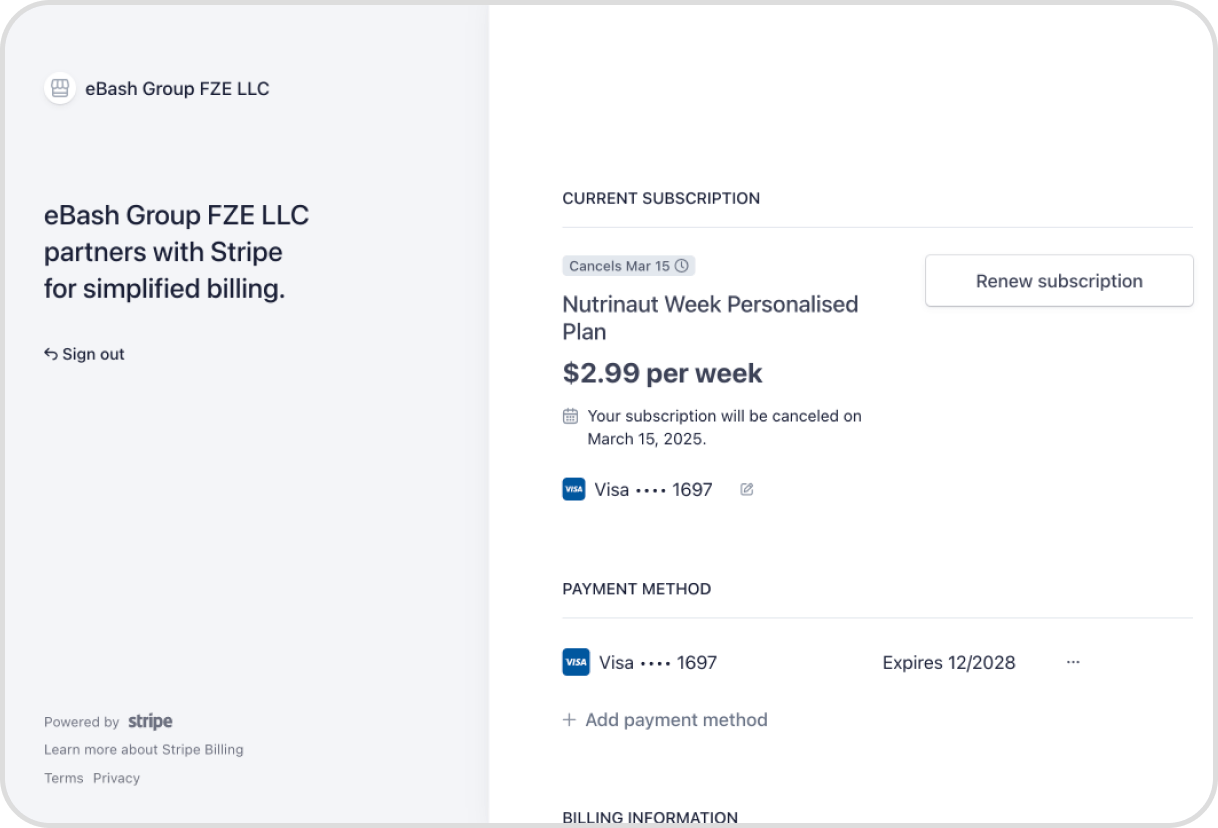Click the Expires 12/2028 text
This screenshot has width=1218, height=828.
[x=949, y=662]
